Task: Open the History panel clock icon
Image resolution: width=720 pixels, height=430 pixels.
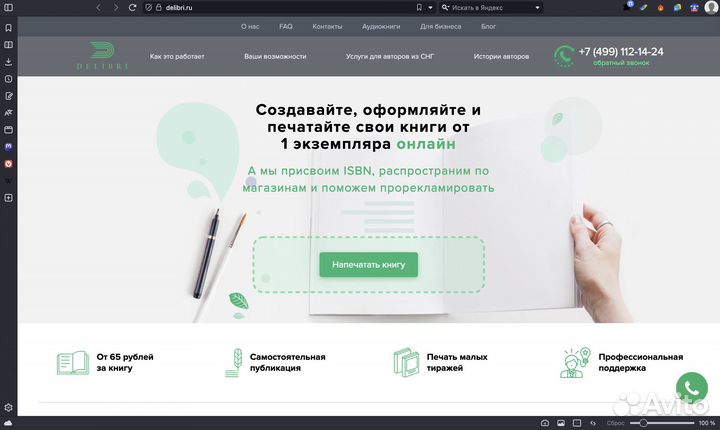Action: click(8, 79)
